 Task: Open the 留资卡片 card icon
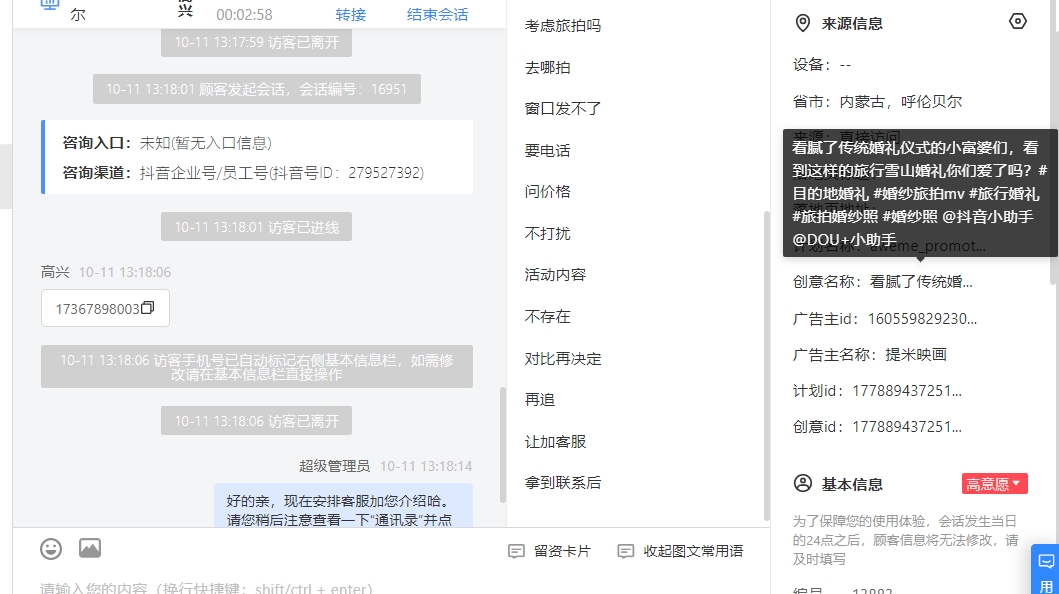(516, 551)
